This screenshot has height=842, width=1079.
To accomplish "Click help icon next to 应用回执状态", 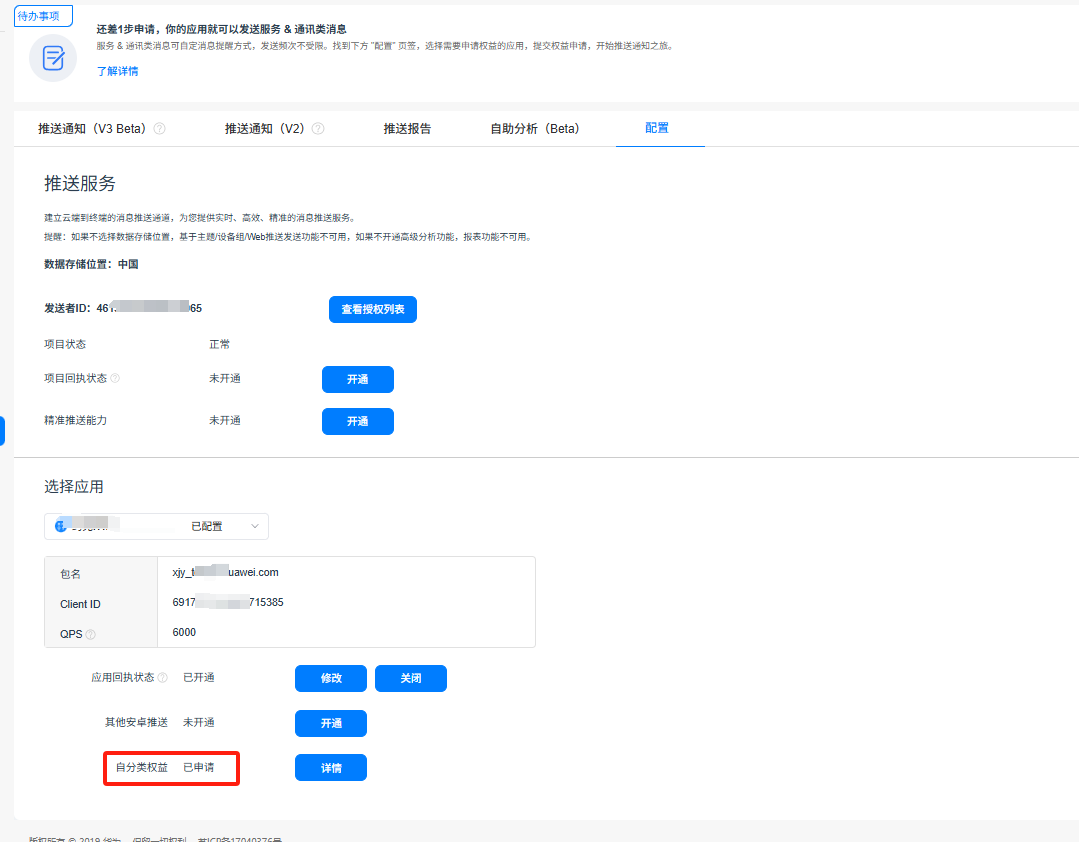I will 163,678.
